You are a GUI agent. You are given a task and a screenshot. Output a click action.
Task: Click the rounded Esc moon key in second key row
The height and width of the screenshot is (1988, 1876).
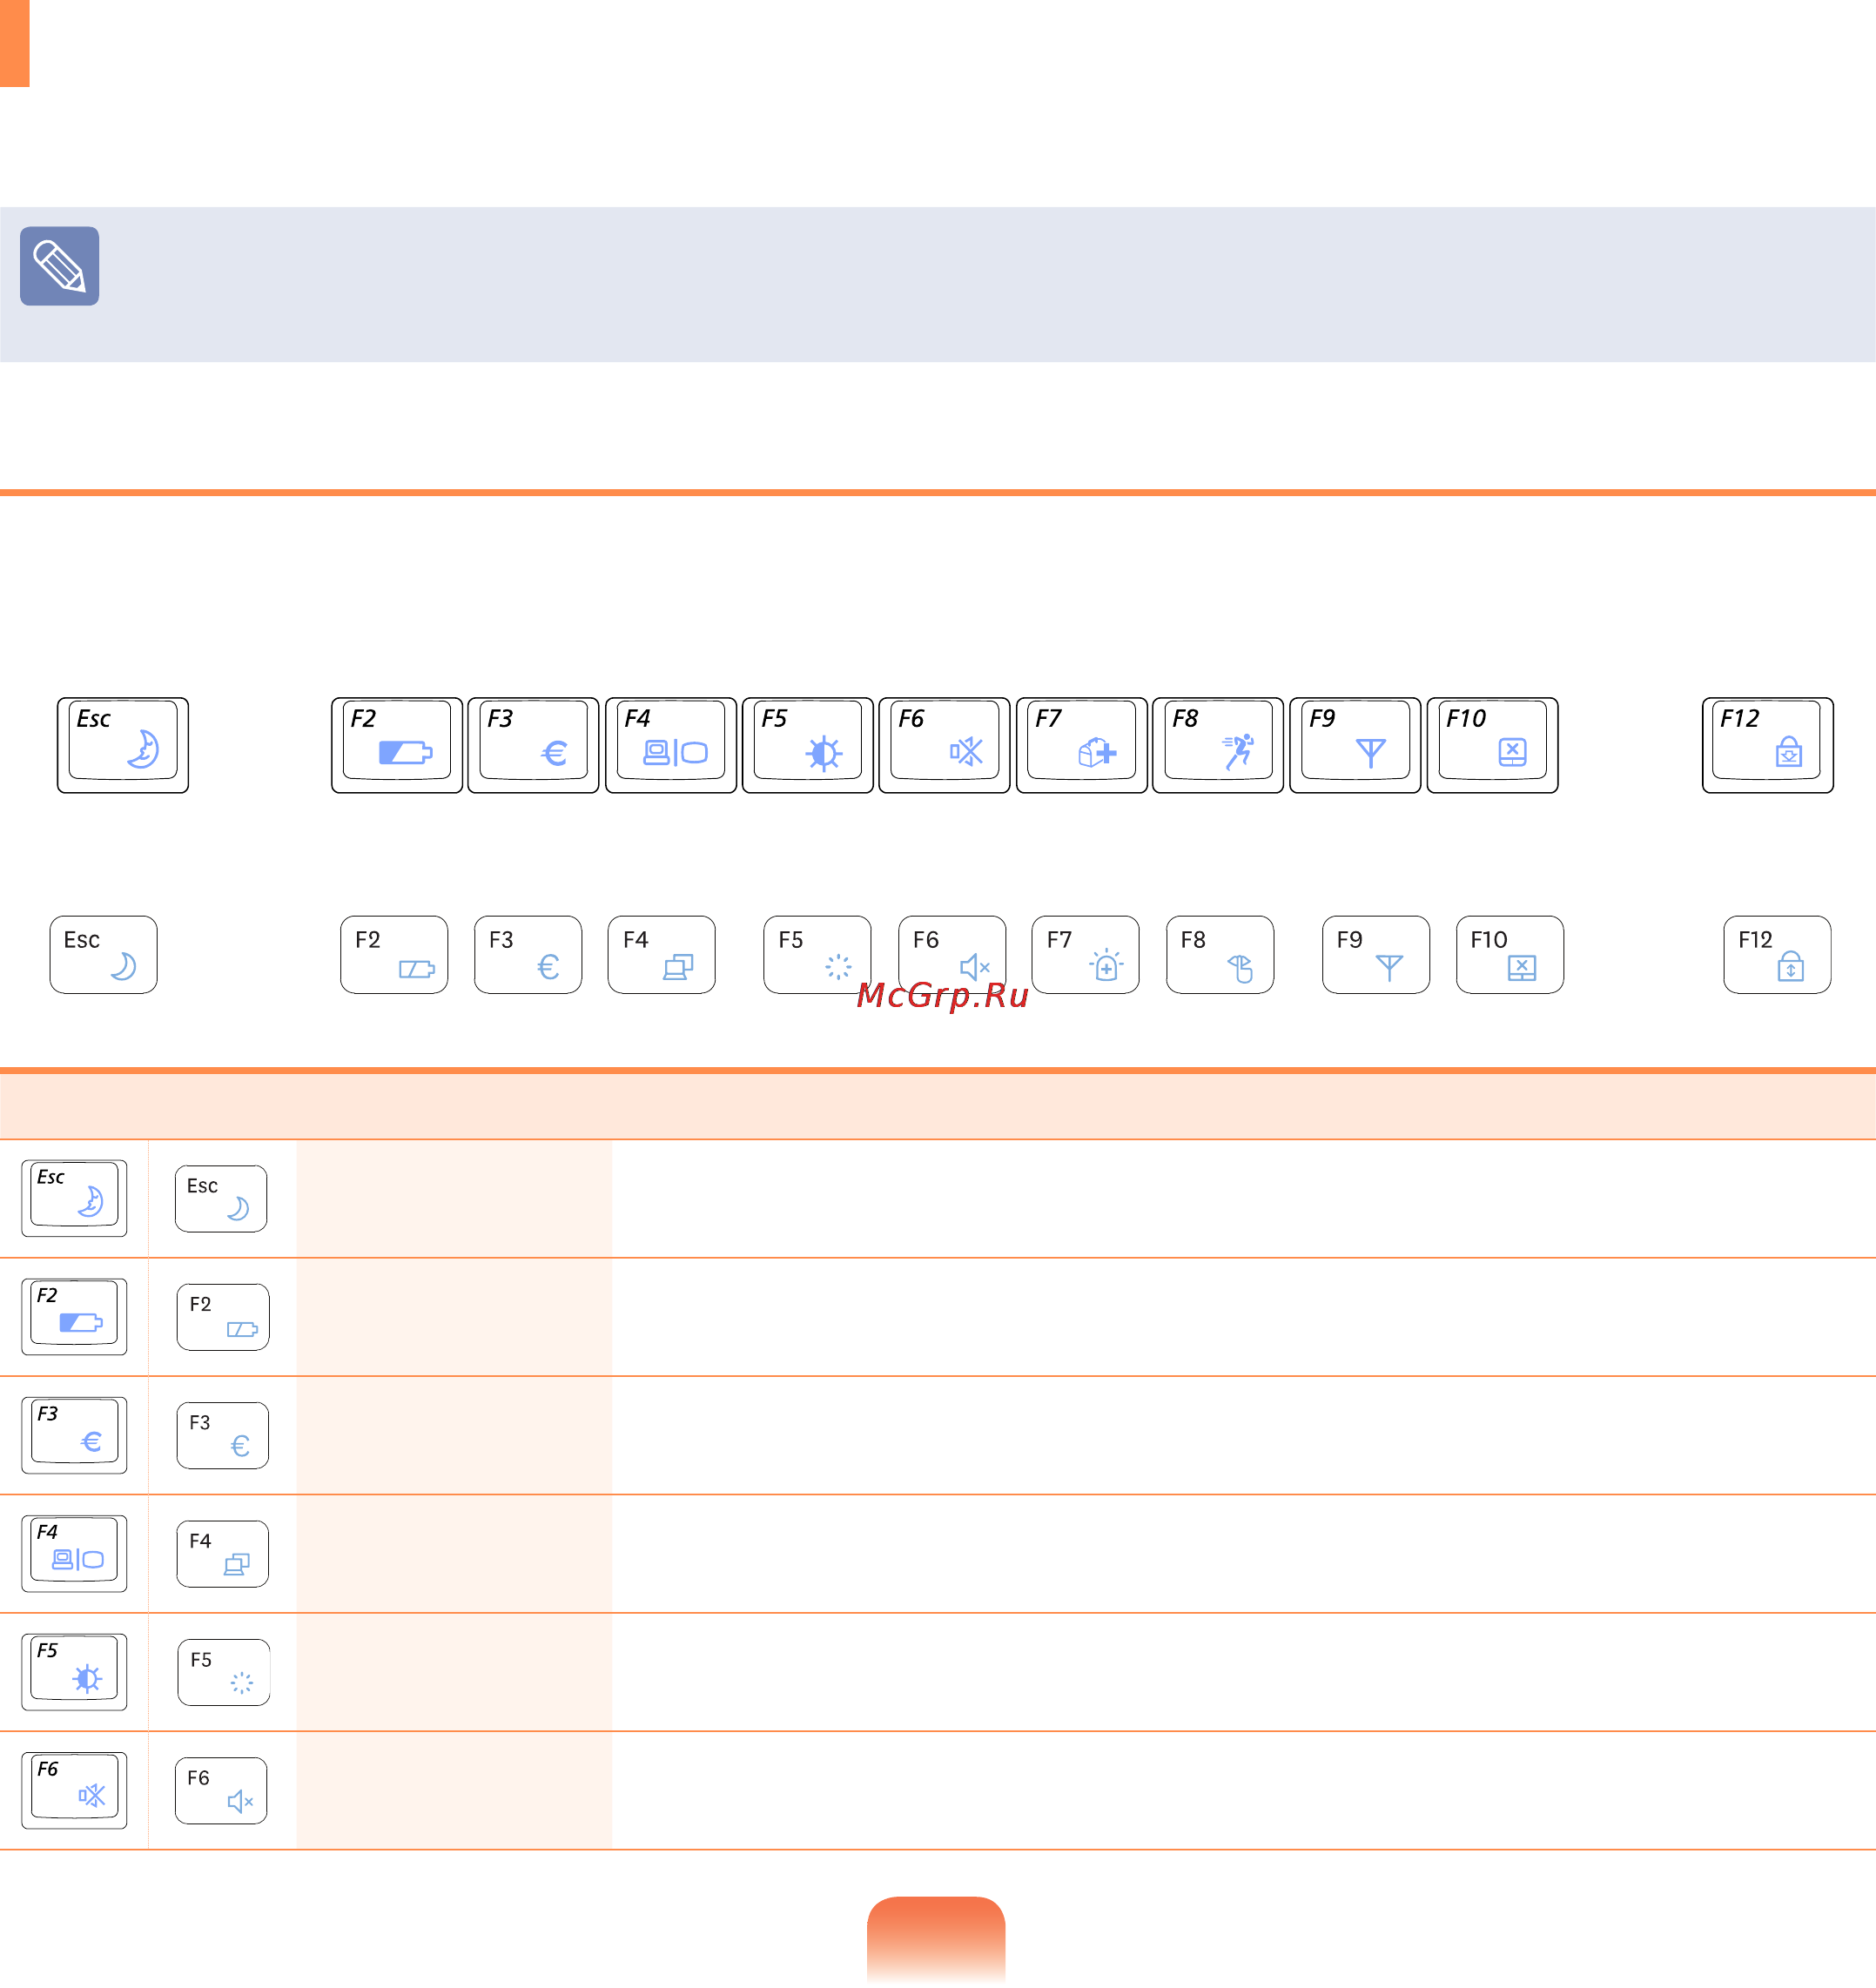coord(104,954)
